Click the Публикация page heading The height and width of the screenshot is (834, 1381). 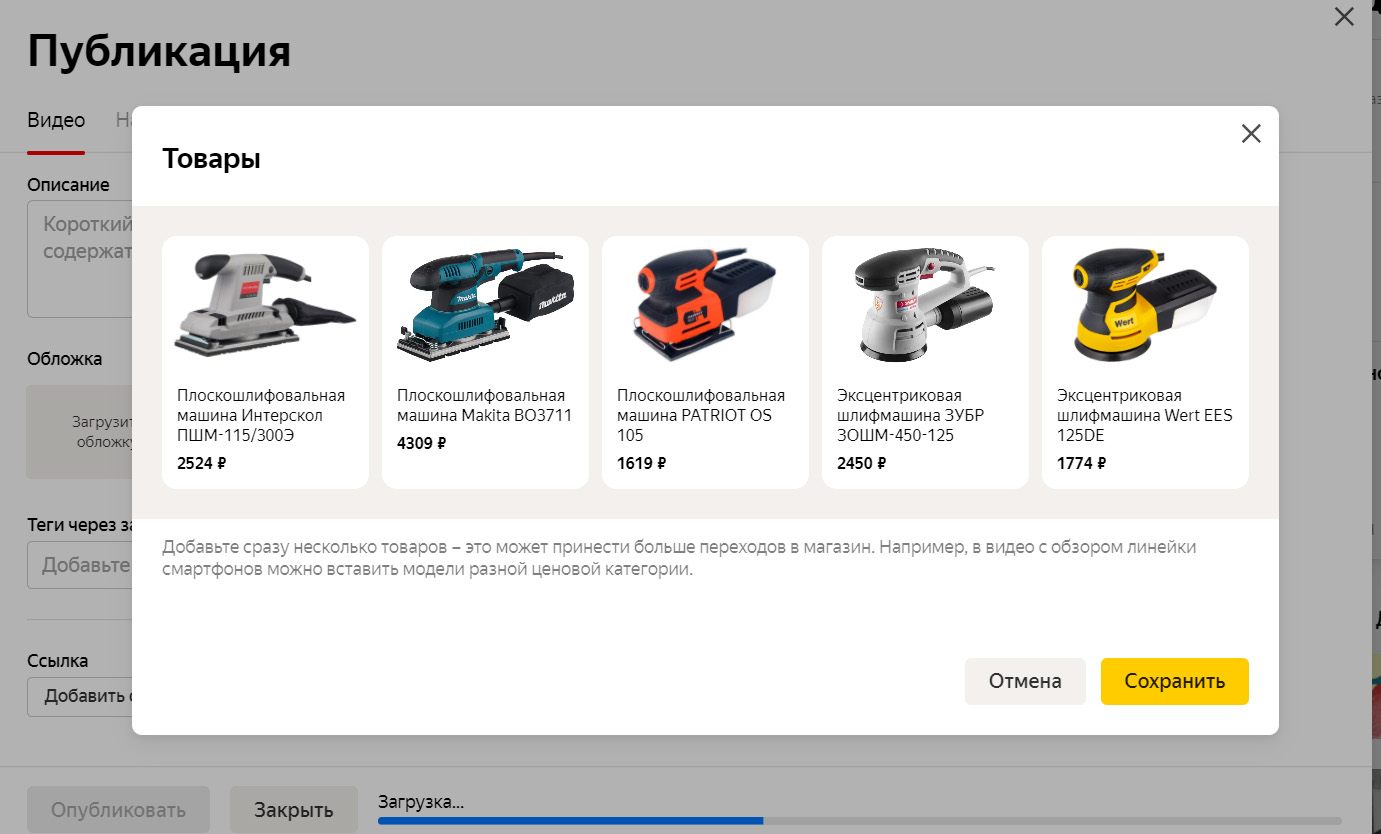159,51
